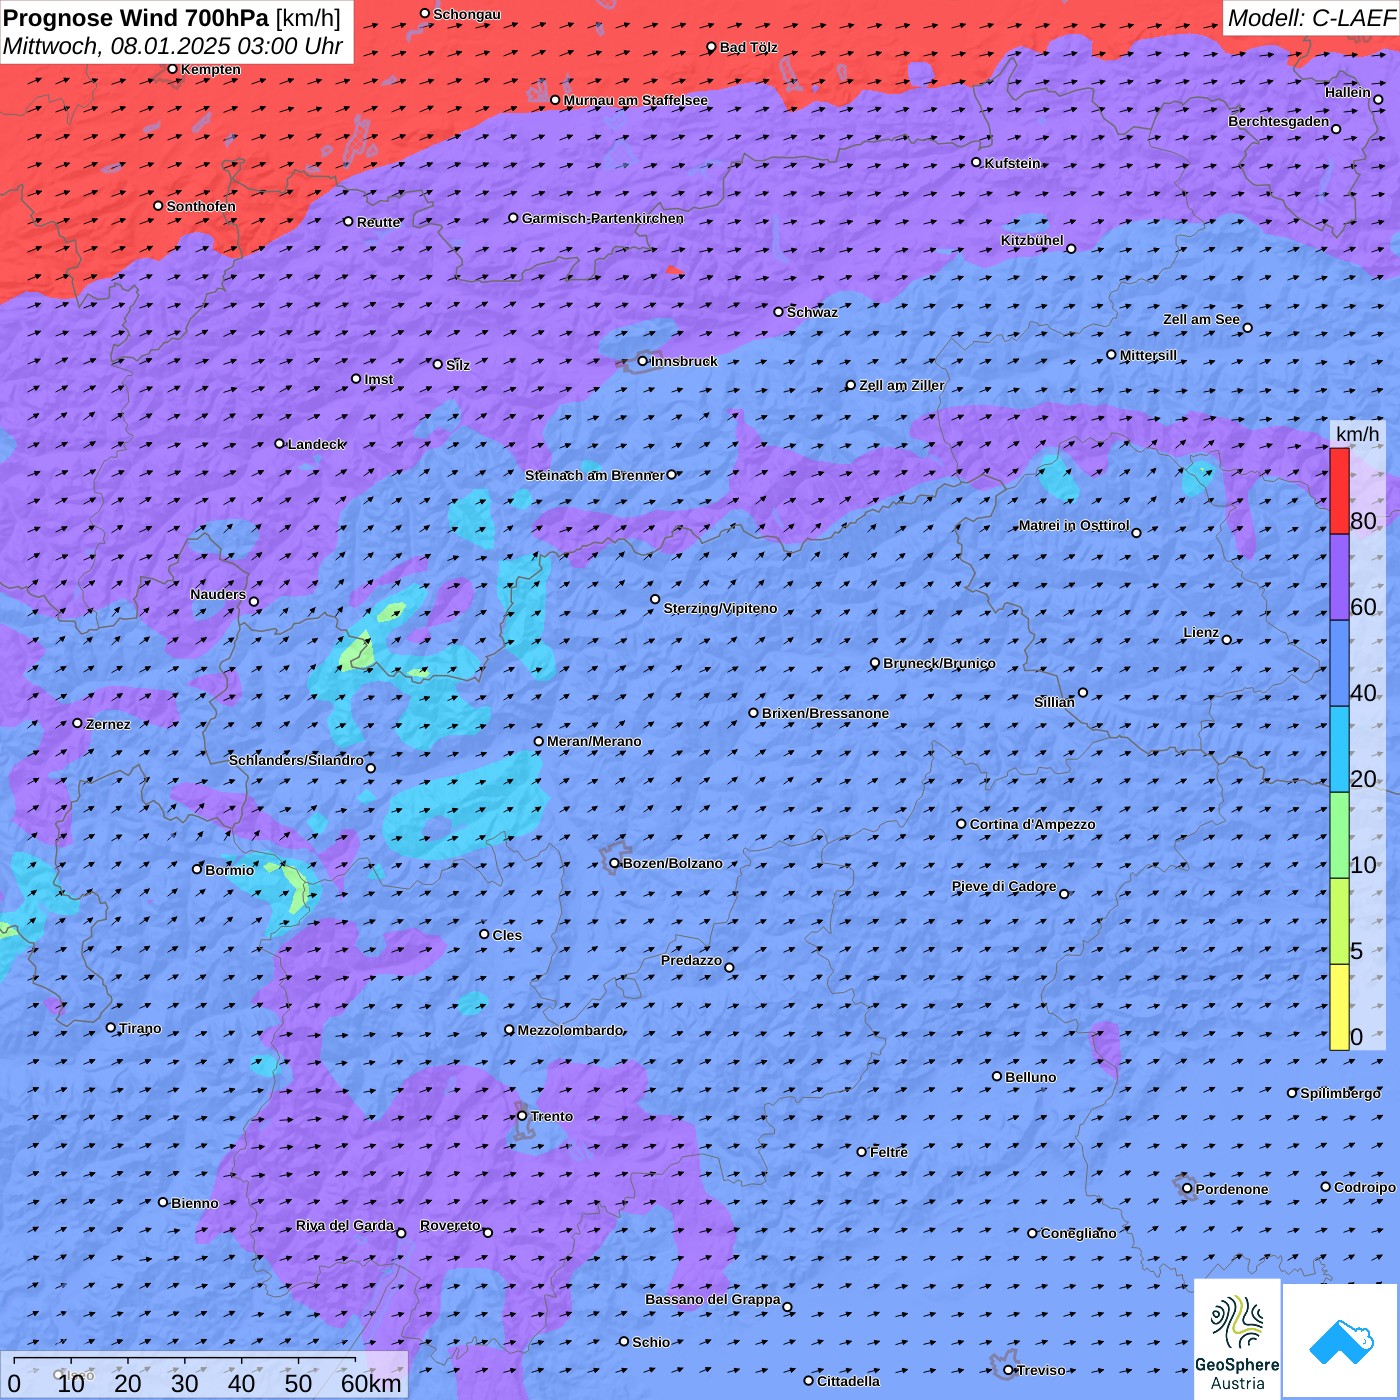The height and width of the screenshot is (1400, 1400).
Task: Click the Zernez town label
Action: point(108,724)
